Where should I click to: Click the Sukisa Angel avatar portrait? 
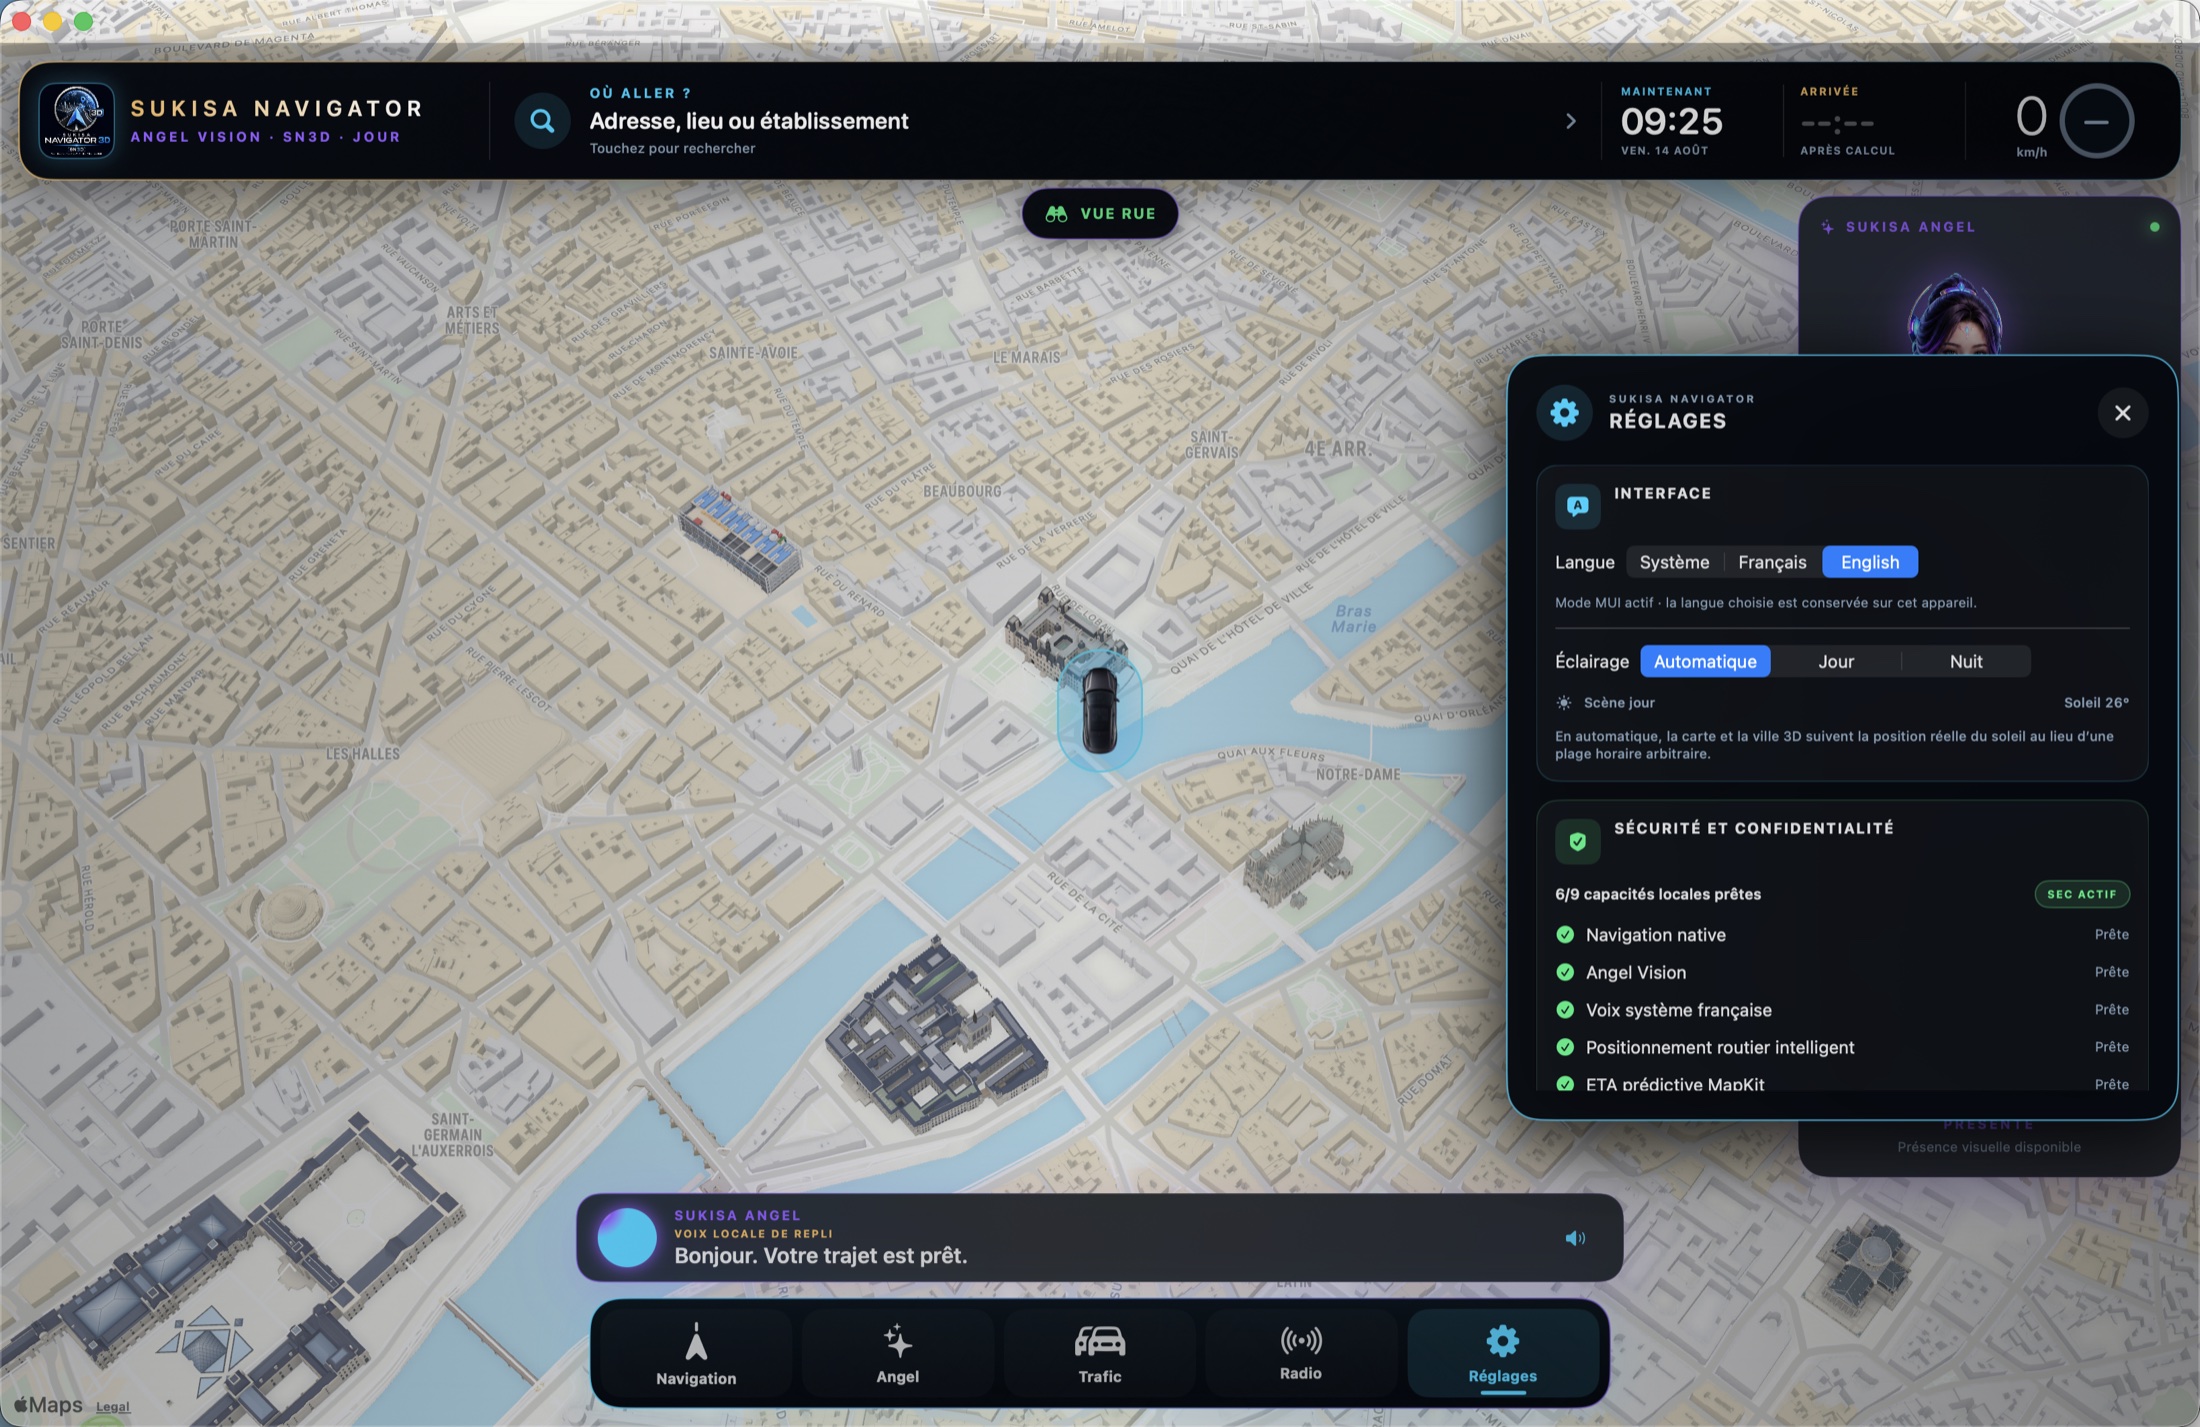(x=1955, y=314)
